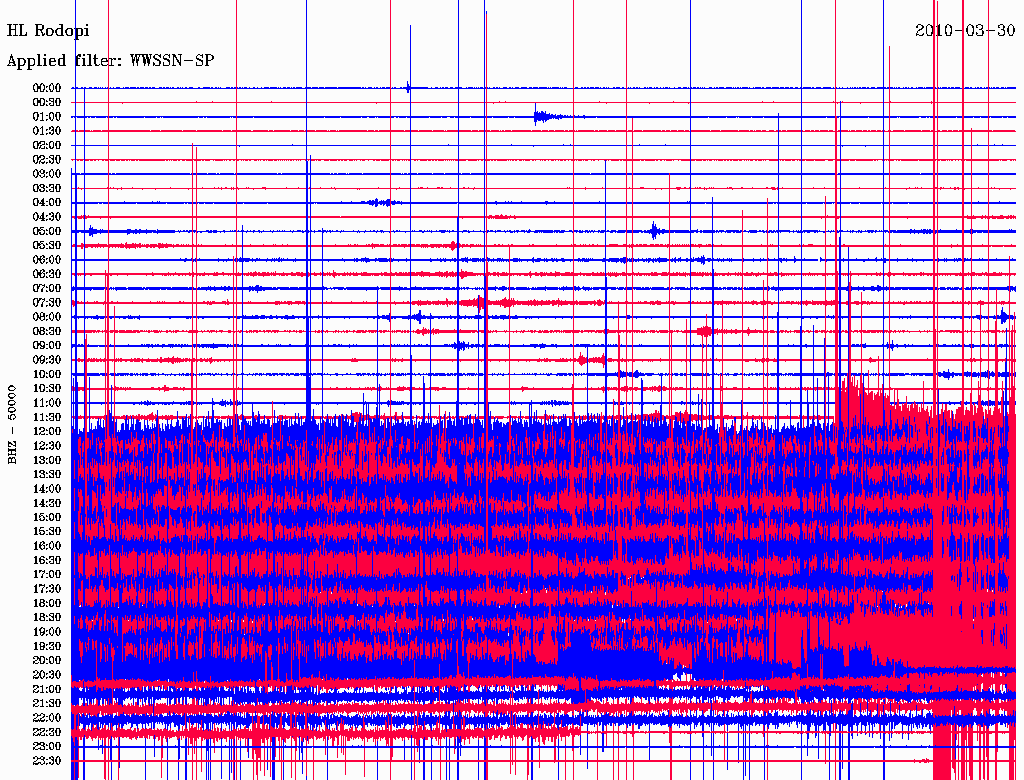This screenshot has height=780, width=1024.
Task: Click the 20:30 time label
Action: click(x=47, y=675)
